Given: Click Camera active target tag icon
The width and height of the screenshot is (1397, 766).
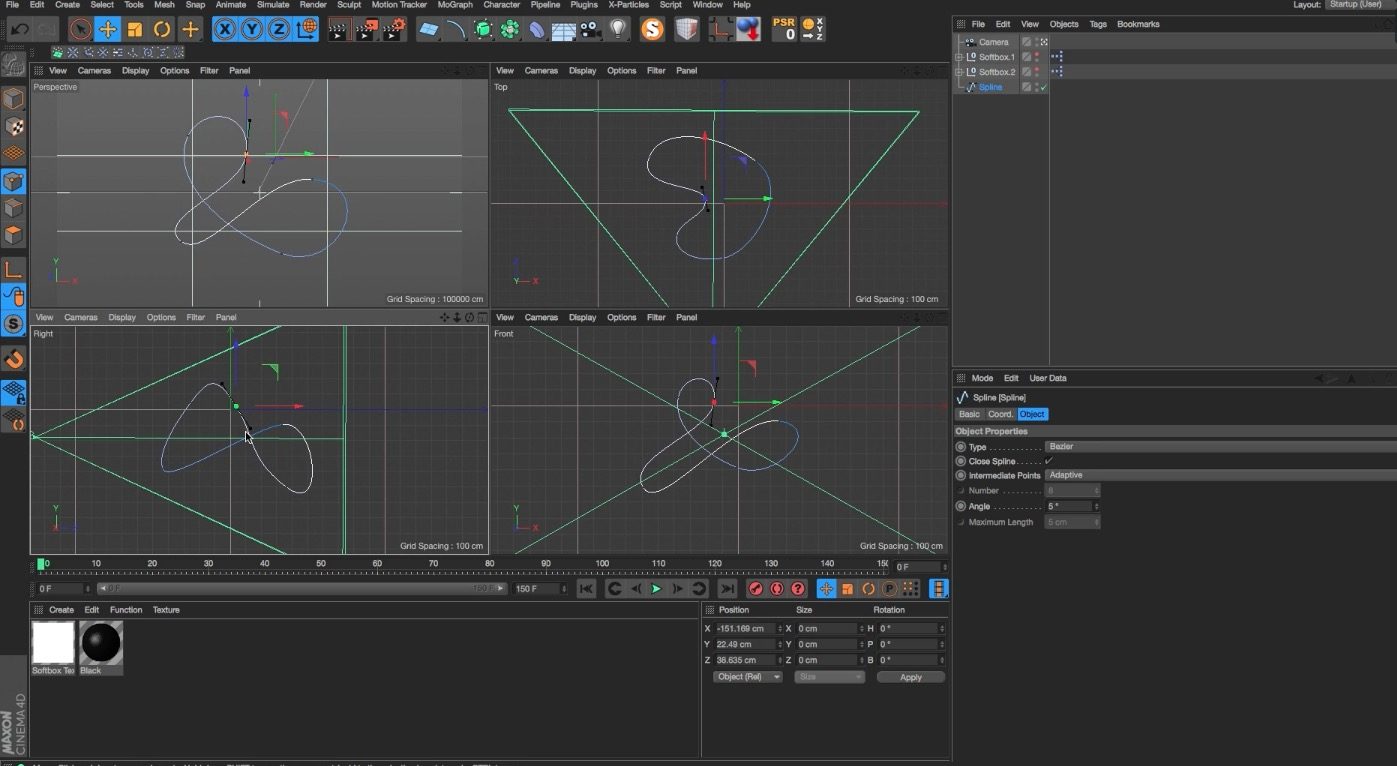Looking at the screenshot, I should click(x=1044, y=42).
